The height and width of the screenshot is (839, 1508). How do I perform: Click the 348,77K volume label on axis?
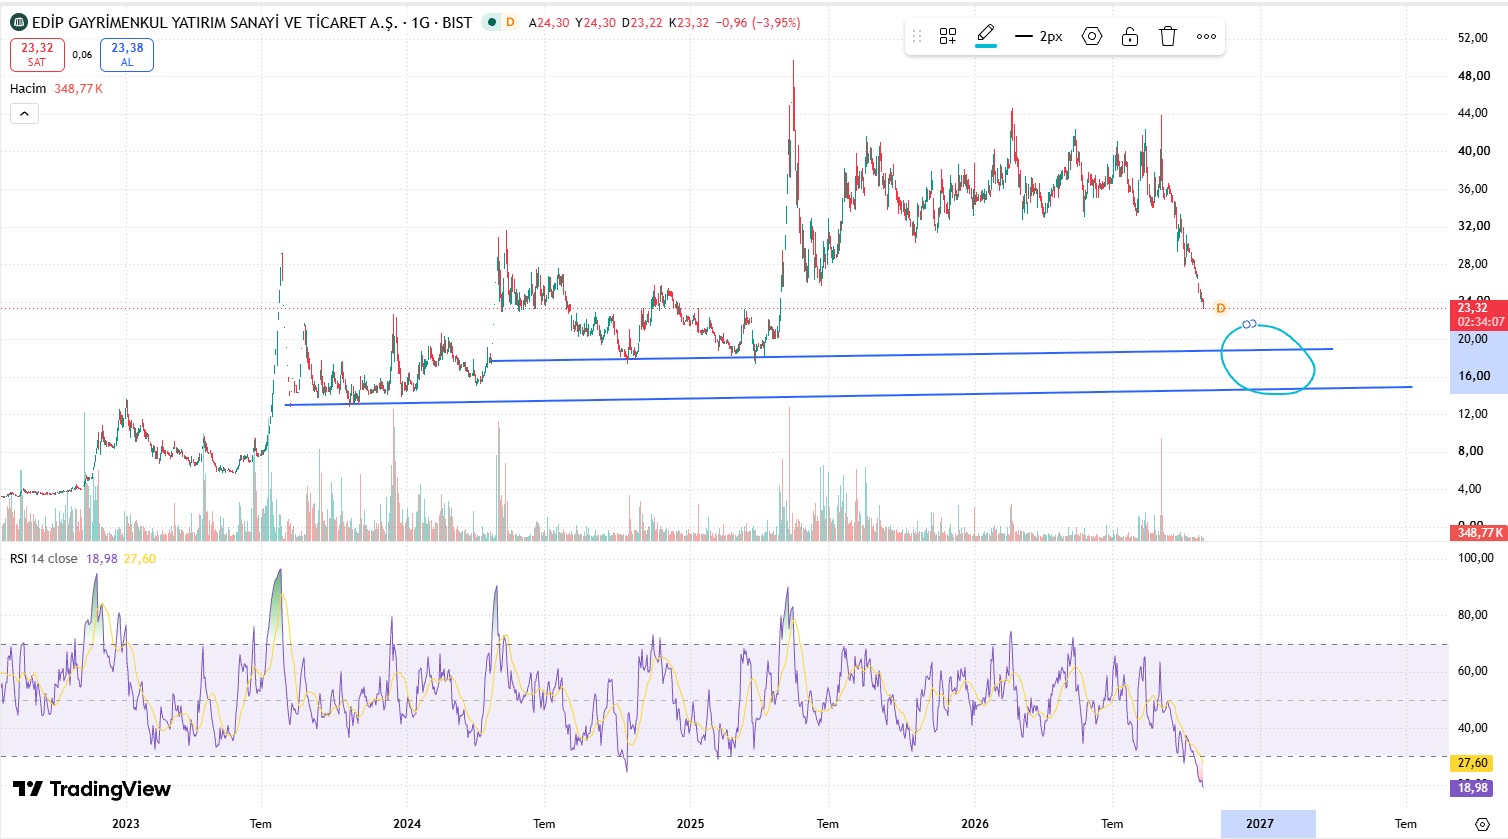tap(1479, 533)
